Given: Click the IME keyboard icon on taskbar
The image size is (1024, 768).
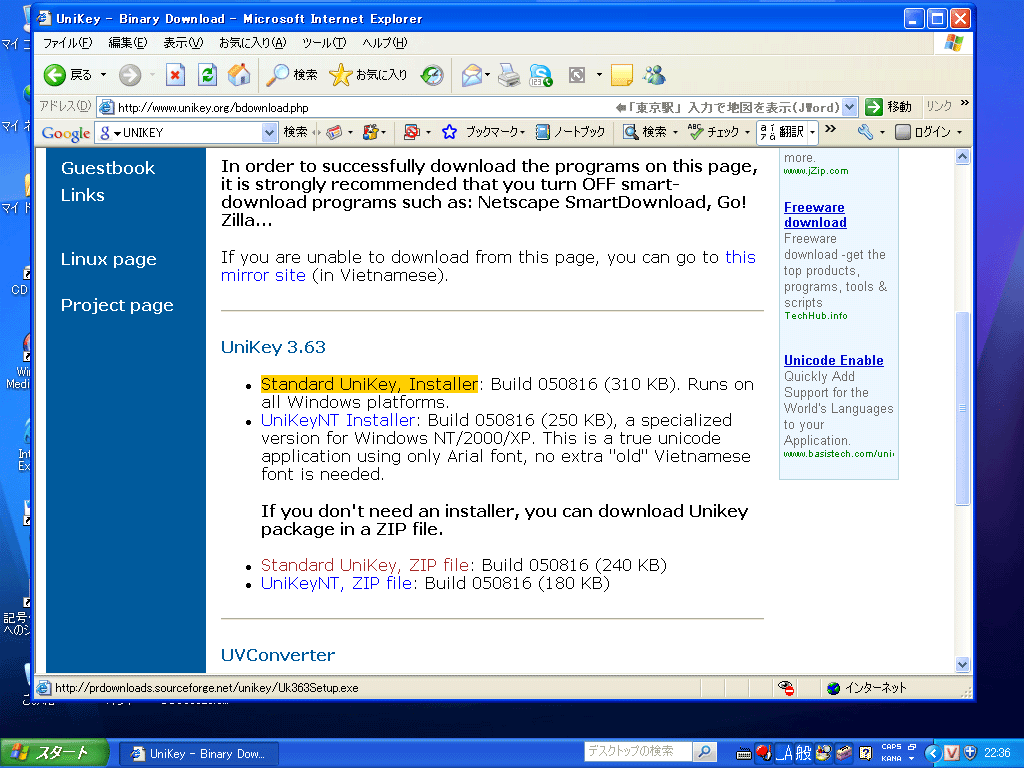Looking at the screenshot, I should tap(743, 754).
